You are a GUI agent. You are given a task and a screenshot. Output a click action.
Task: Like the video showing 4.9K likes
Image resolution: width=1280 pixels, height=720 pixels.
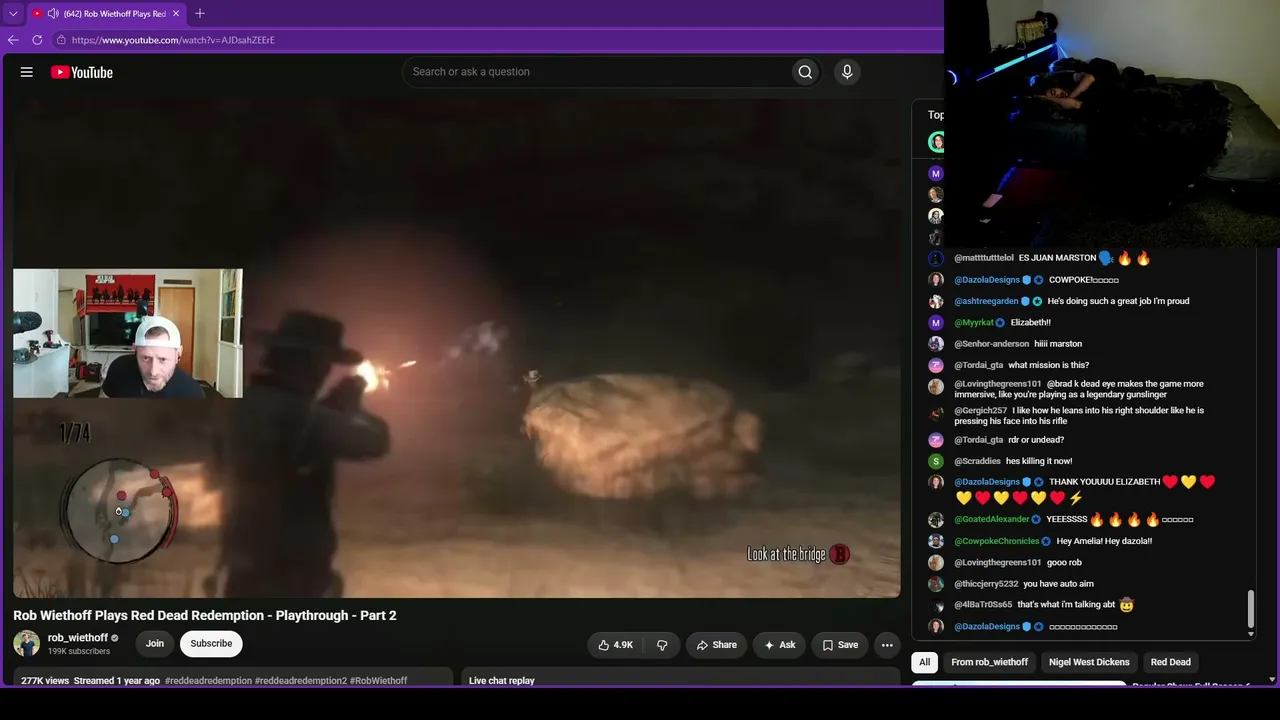tap(615, 645)
